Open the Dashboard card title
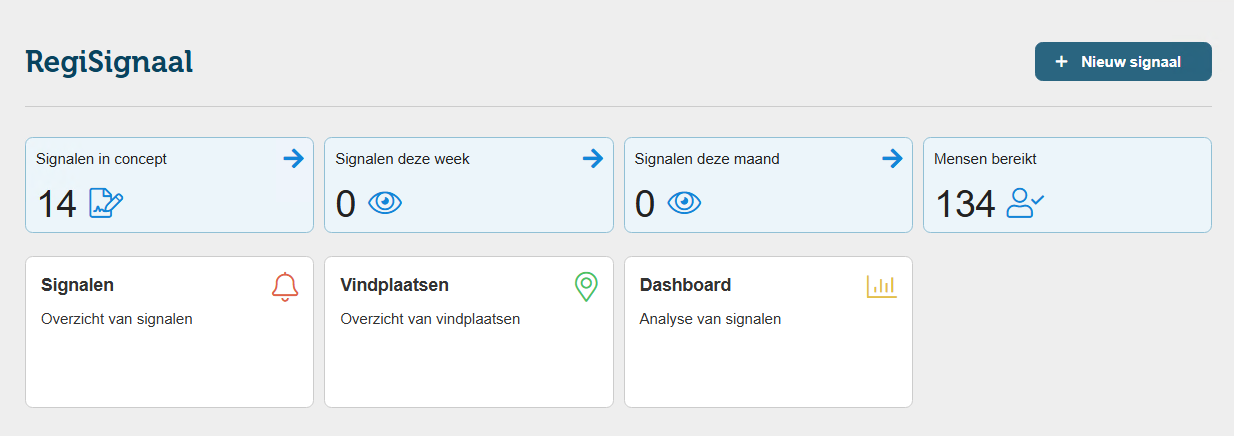Viewport: 1234px width, 436px height. pos(685,285)
